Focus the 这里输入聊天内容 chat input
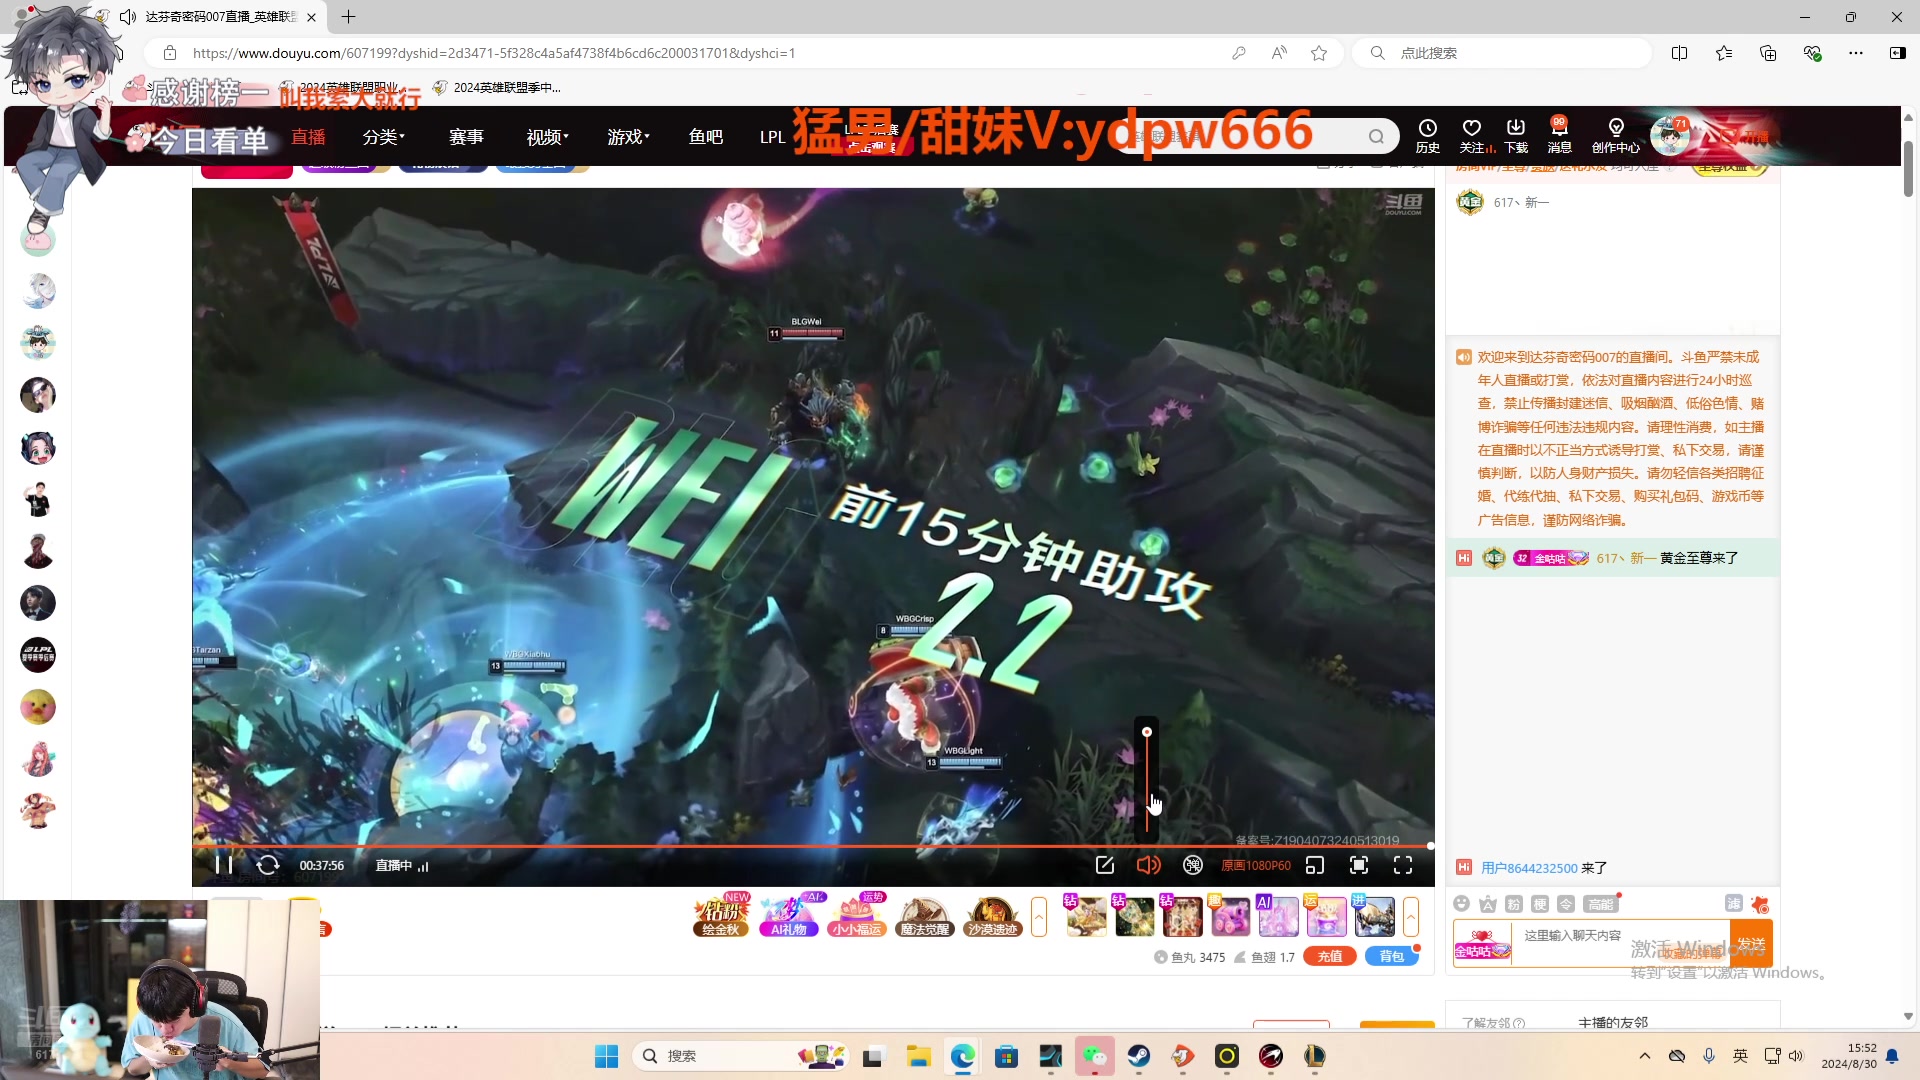Image resolution: width=1920 pixels, height=1080 pixels. [1620, 943]
